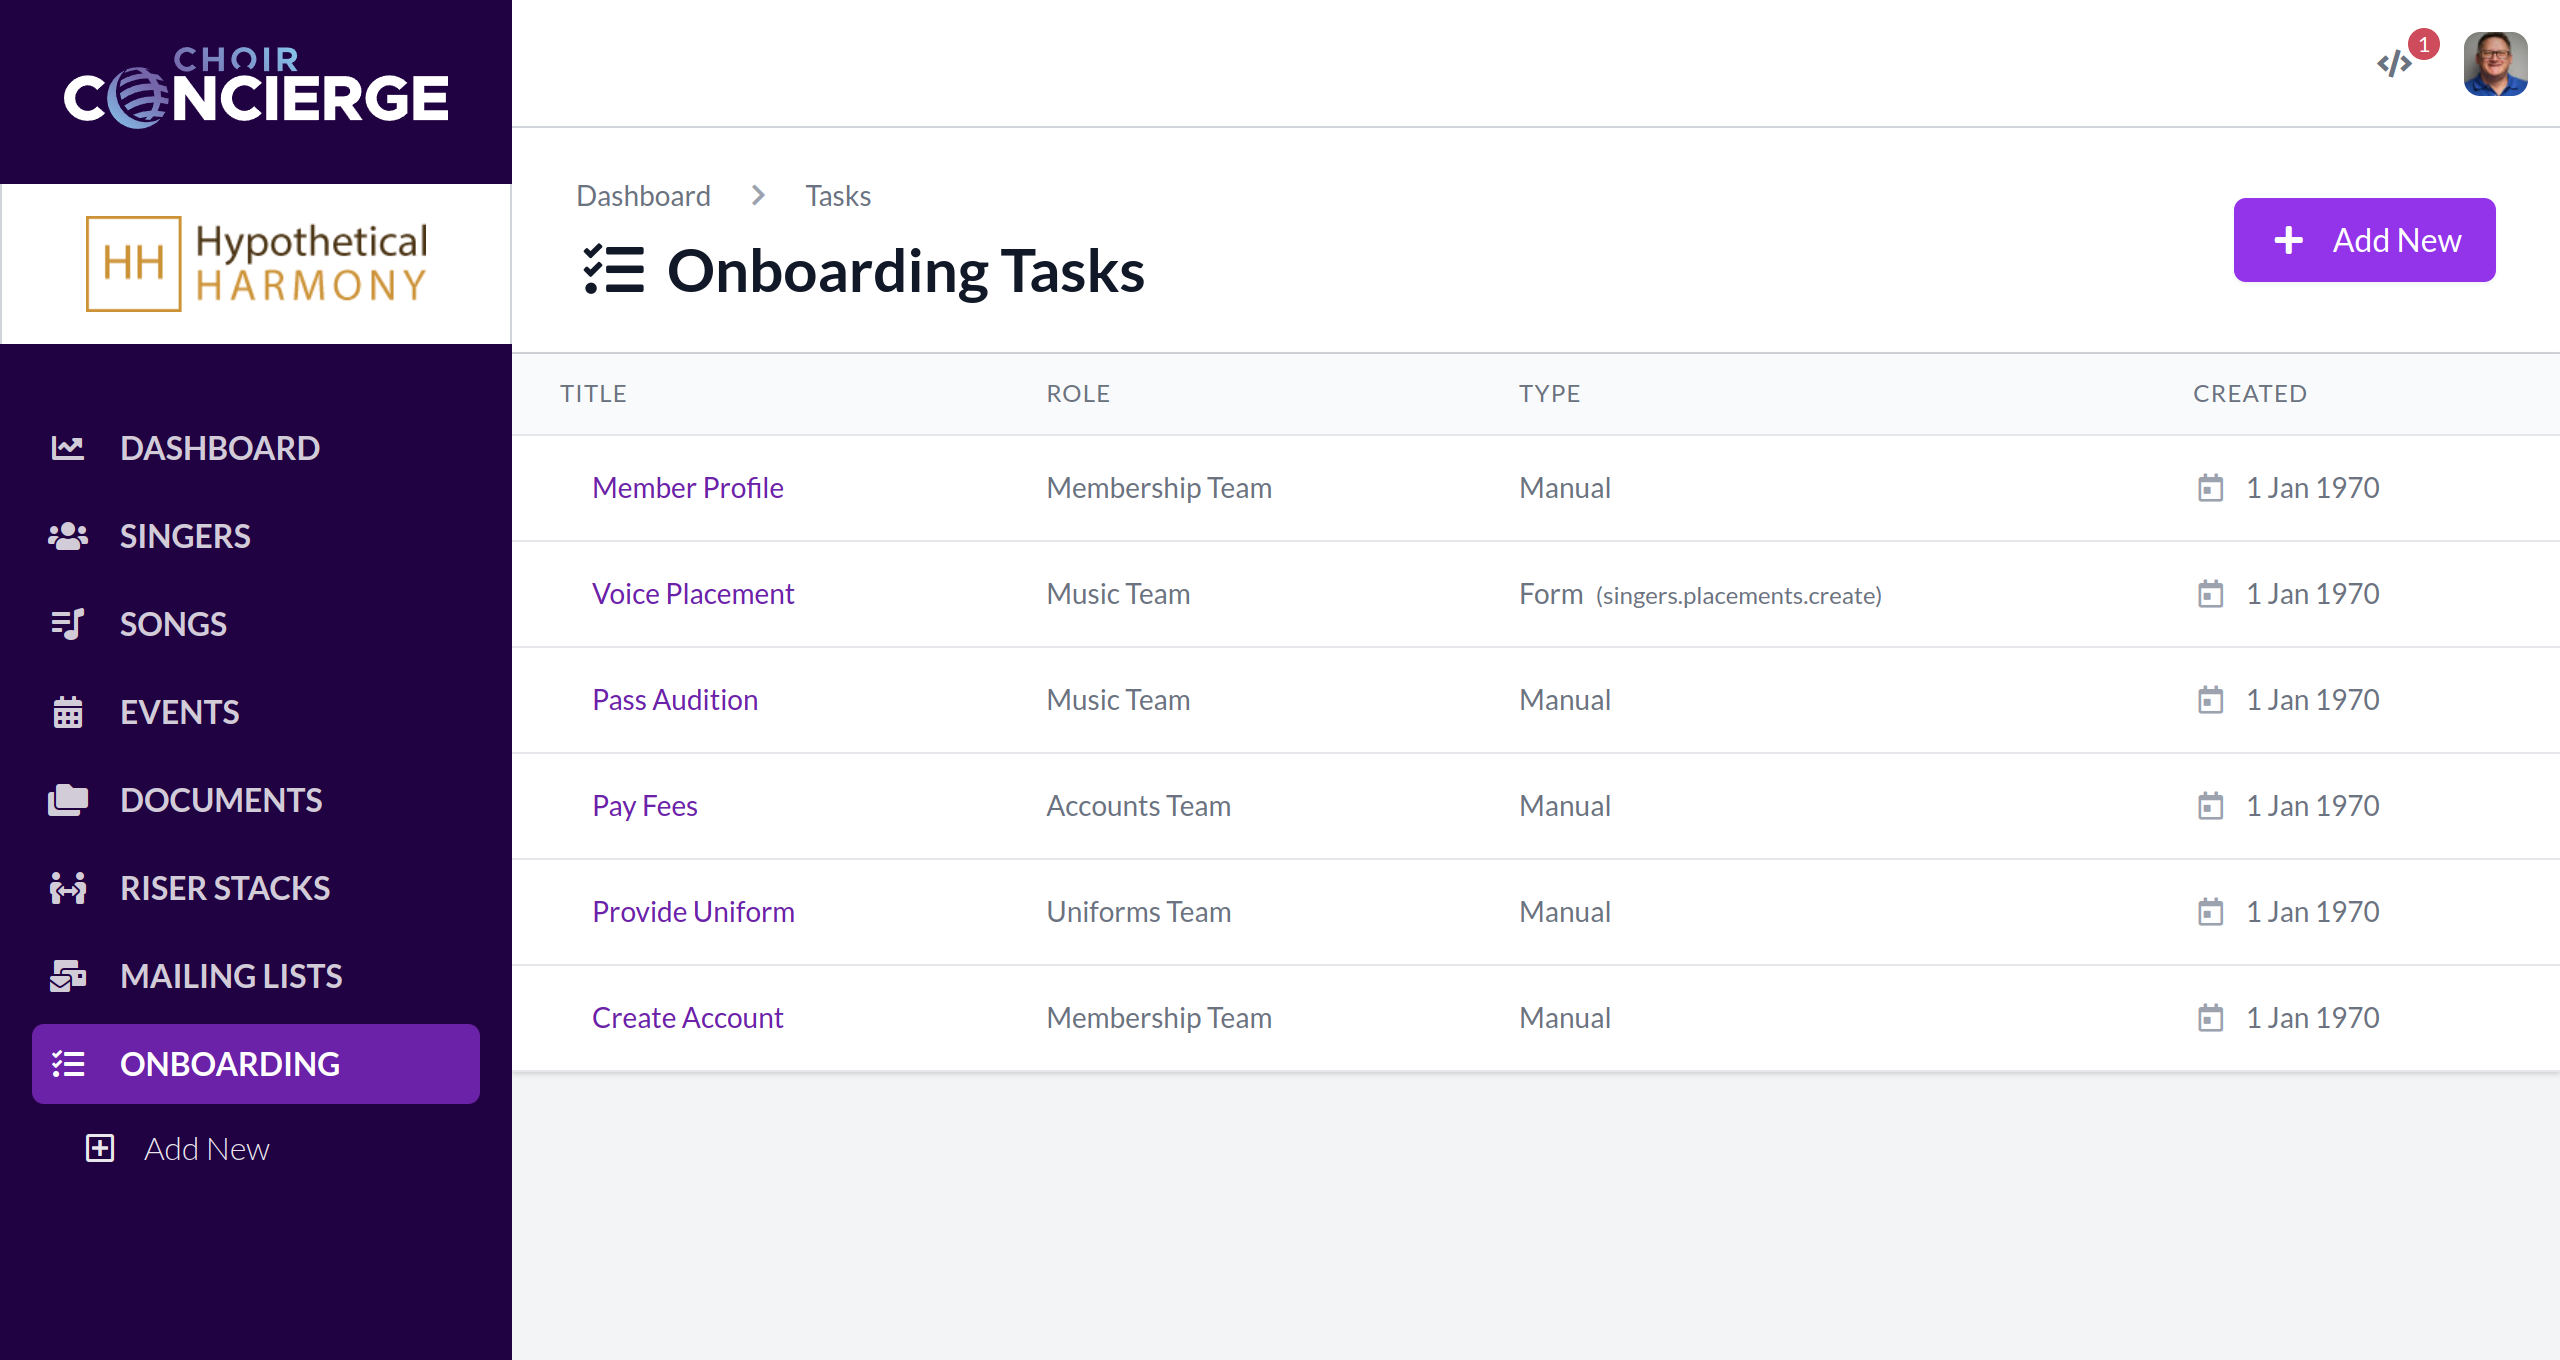Open the Provide Uniform task link
This screenshot has width=2560, height=1360.
pyautogui.click(x=693, y=912)
